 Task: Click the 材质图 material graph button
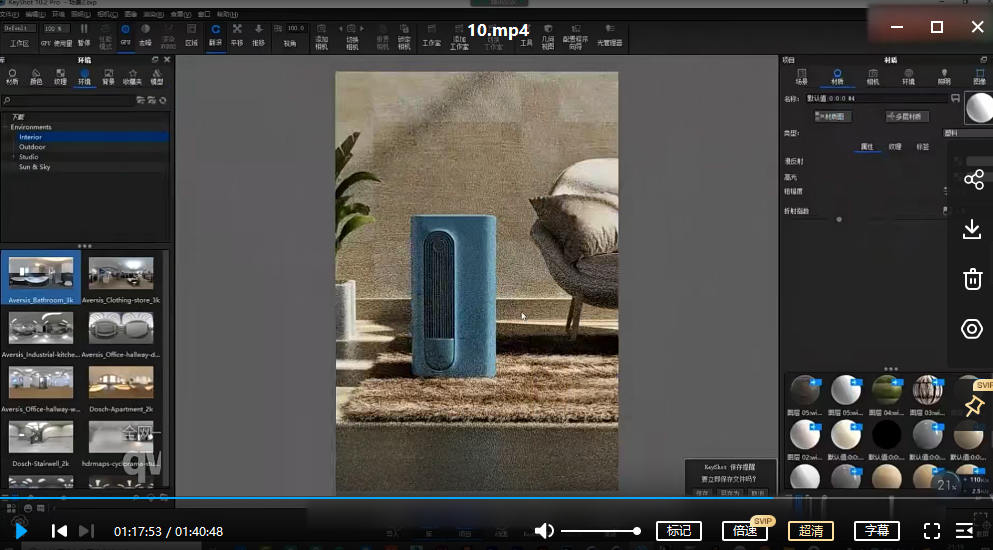(x=832, y=117)
